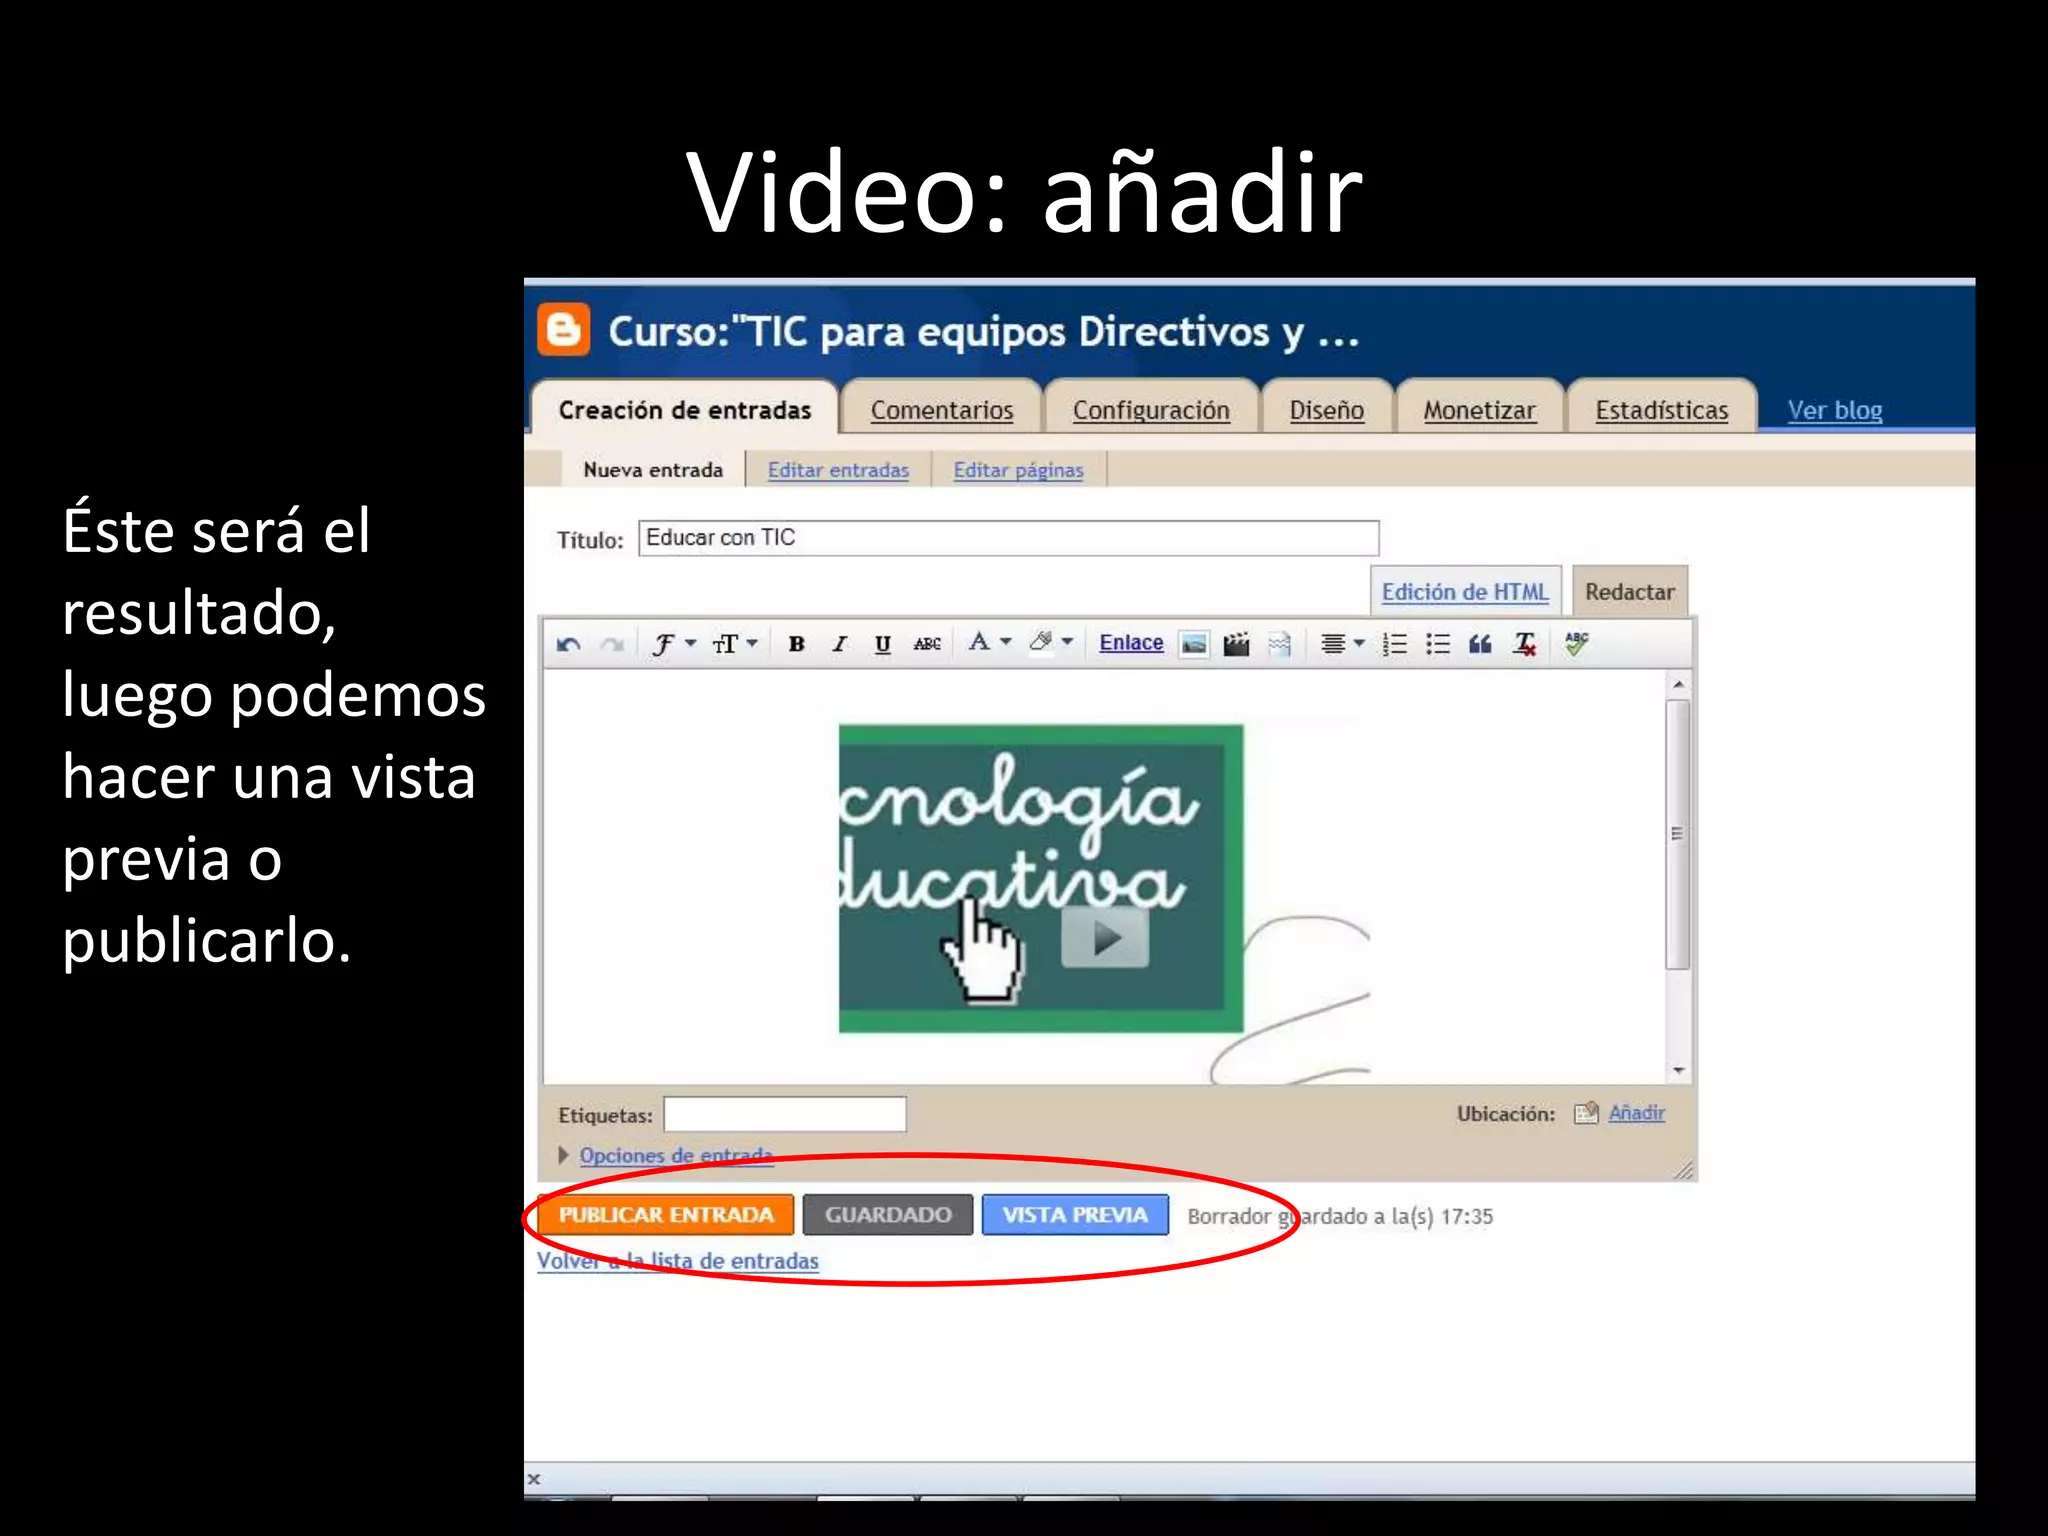The width and height of the screenshot is (2048, 1536).
Task: Click the Borrador guardado a la(s) 17:35 status text
Action: click(x=1340, y=1216)
